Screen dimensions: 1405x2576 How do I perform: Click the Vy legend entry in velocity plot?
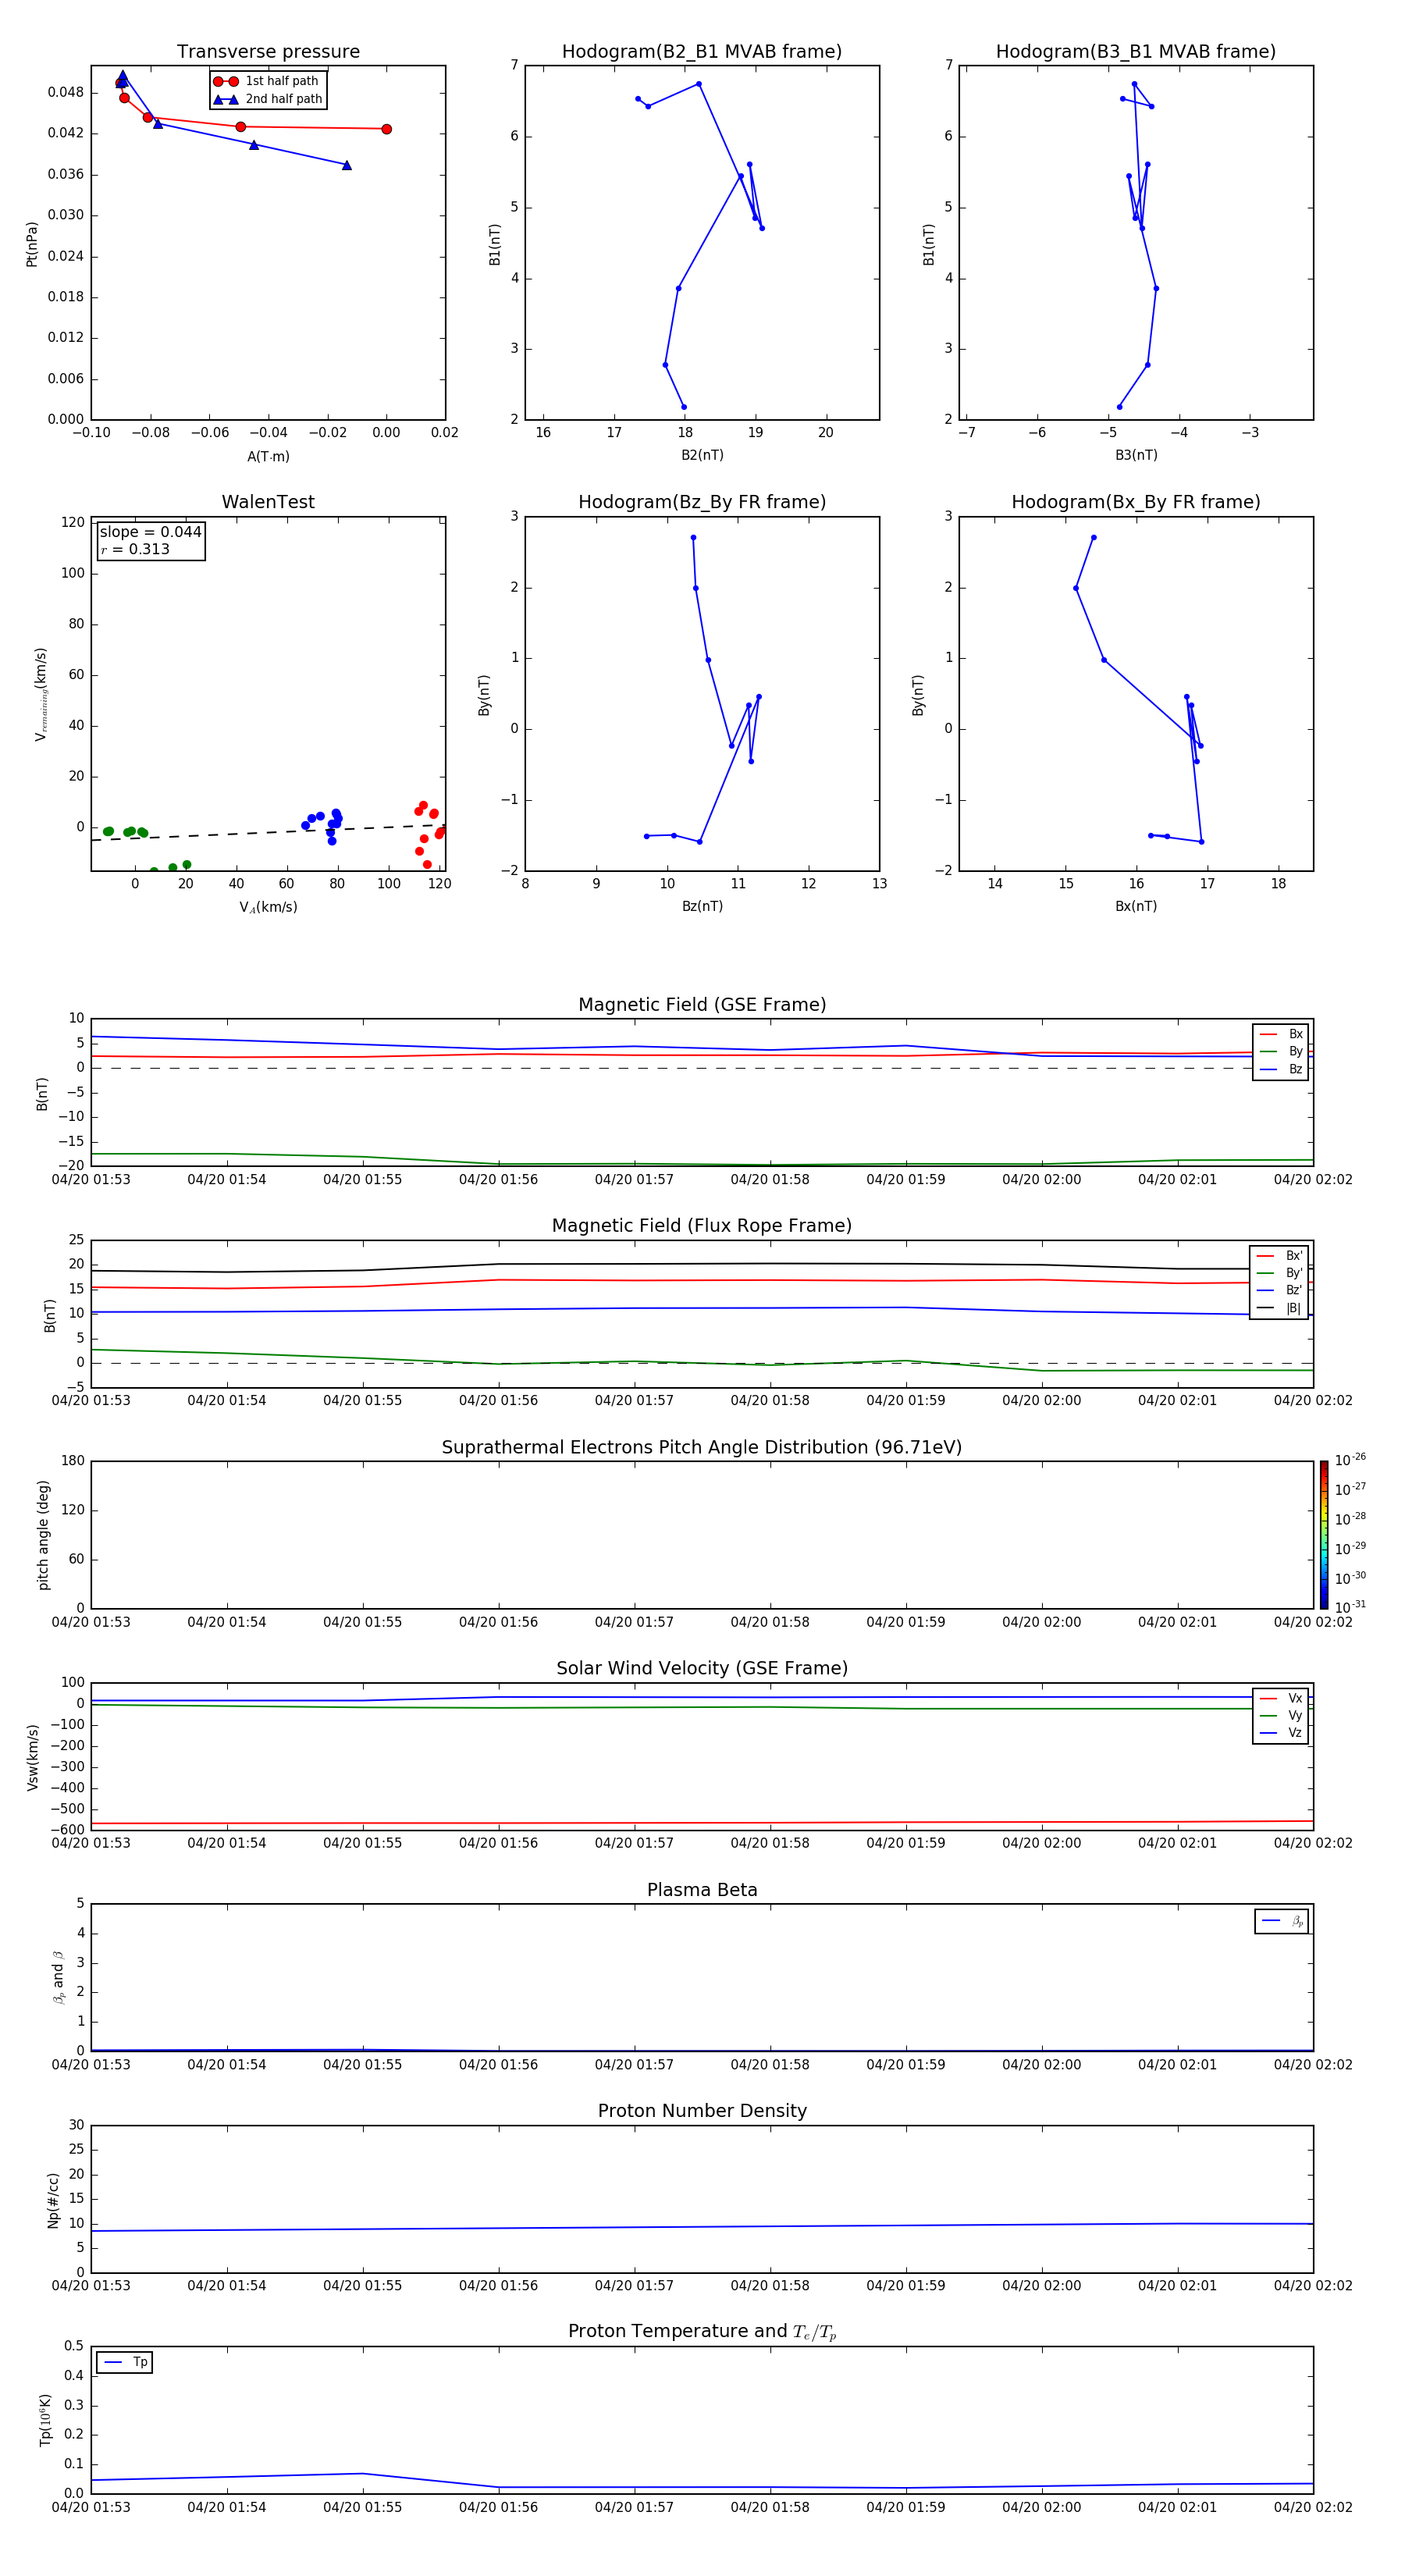tap(1281, 1715)
